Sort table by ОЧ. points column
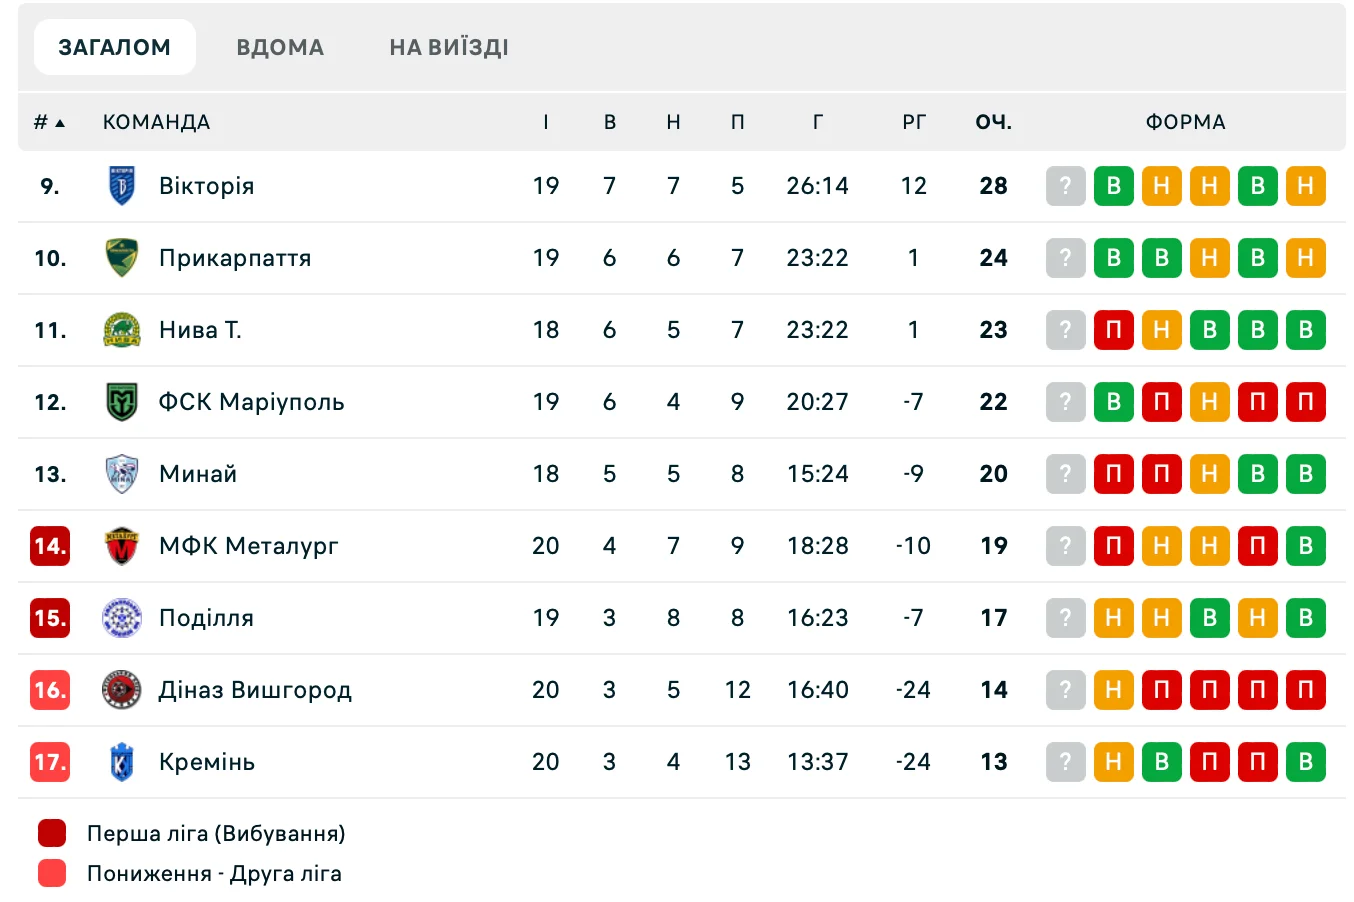Screen dimensions: 1354x902 [993, 122]
